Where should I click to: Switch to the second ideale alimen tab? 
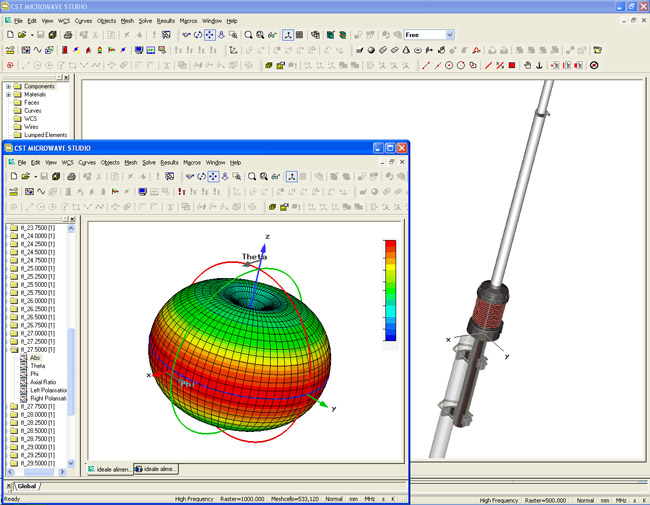[157, 469]
